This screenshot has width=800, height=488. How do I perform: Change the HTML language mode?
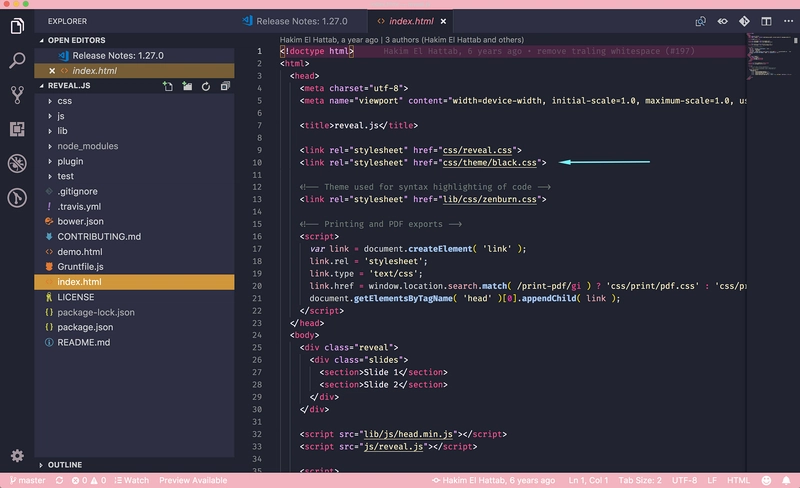pos(738,480)
